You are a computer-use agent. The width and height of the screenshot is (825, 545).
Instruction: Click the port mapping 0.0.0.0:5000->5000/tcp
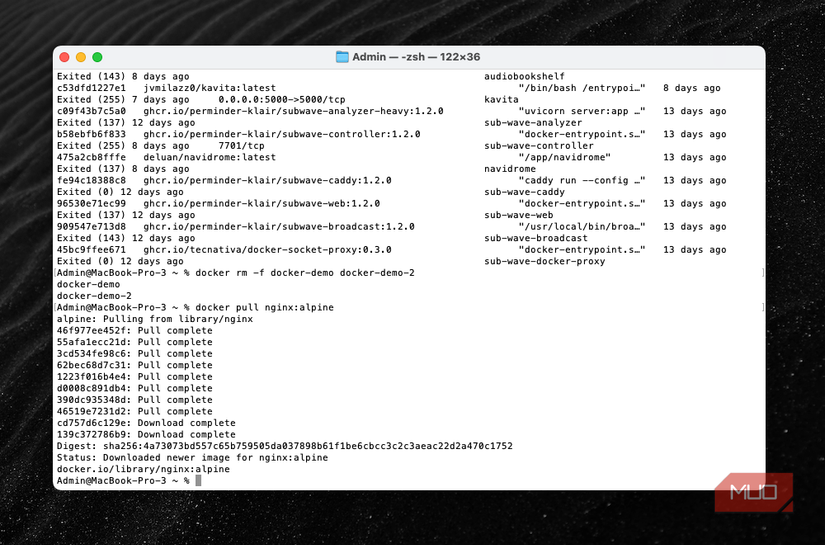click(x=282, y=99)
